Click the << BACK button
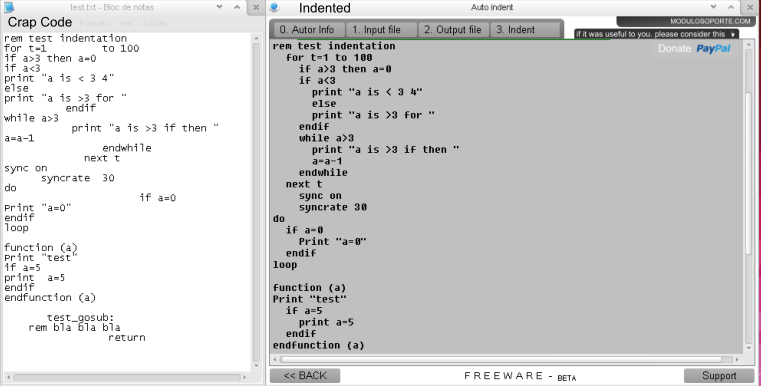 pos(305,375)
